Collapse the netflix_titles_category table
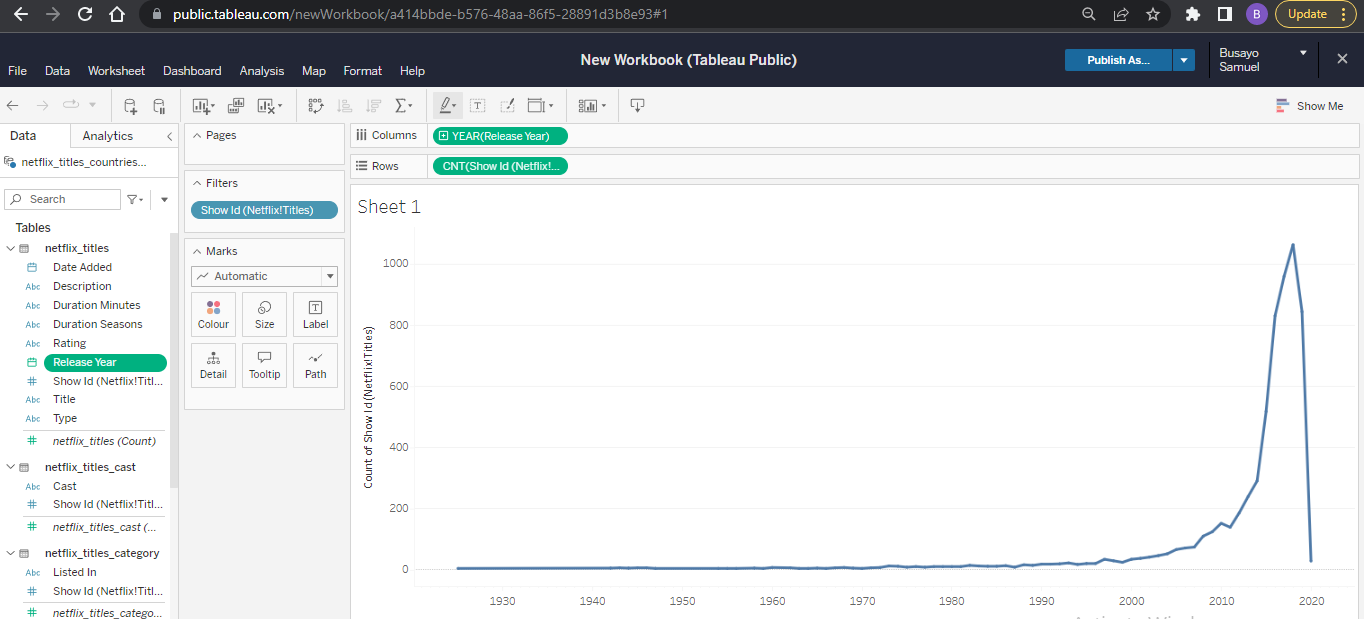1364x619 pixels. 11,553
